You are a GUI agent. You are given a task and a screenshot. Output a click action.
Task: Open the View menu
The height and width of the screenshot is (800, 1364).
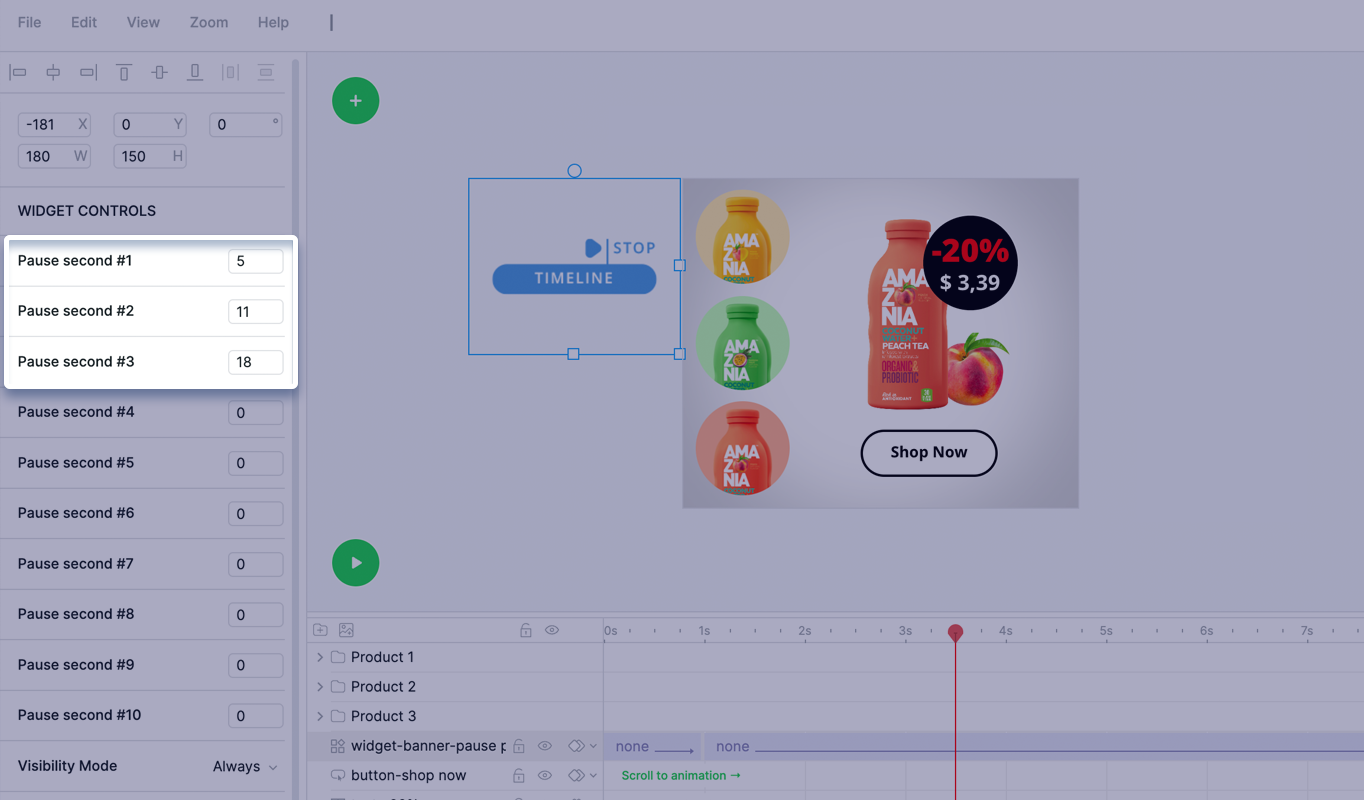[143, 22]
